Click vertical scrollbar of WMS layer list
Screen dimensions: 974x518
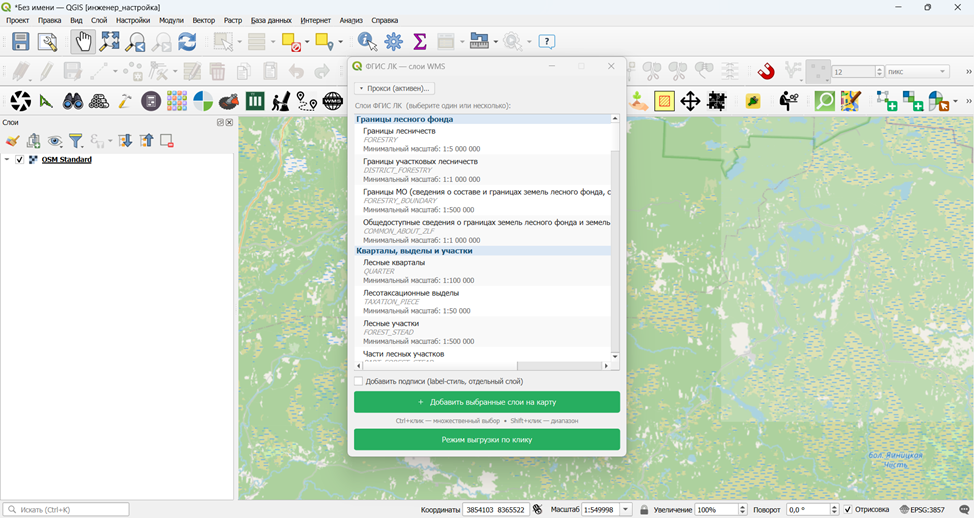click(x=615, y=238)
